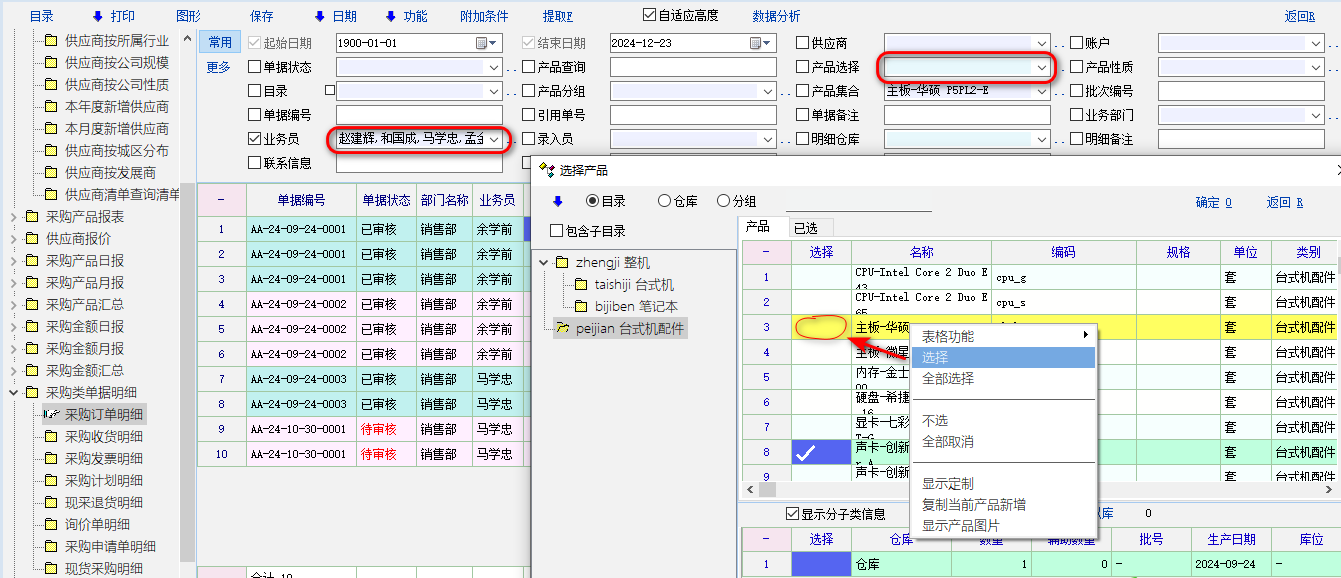Click the blue arrow icon beside 日期
The image size is (1341, 578).
coord(319,16)
